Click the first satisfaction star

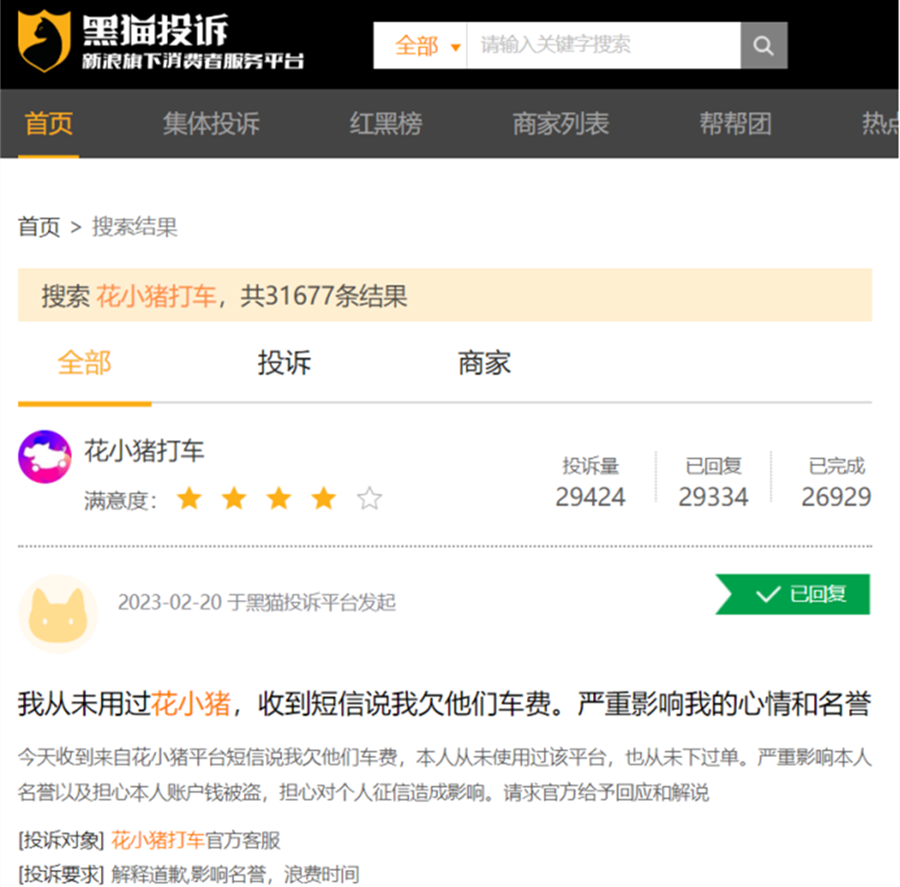189,498
